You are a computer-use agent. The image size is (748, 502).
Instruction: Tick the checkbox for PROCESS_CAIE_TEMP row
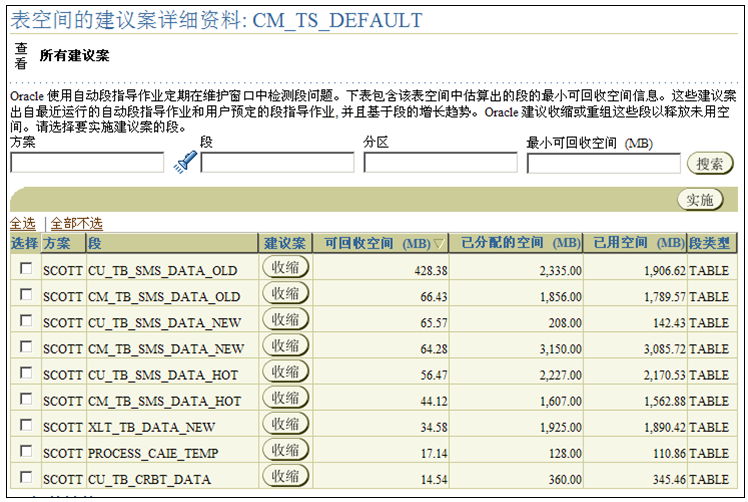pos(26,451)
